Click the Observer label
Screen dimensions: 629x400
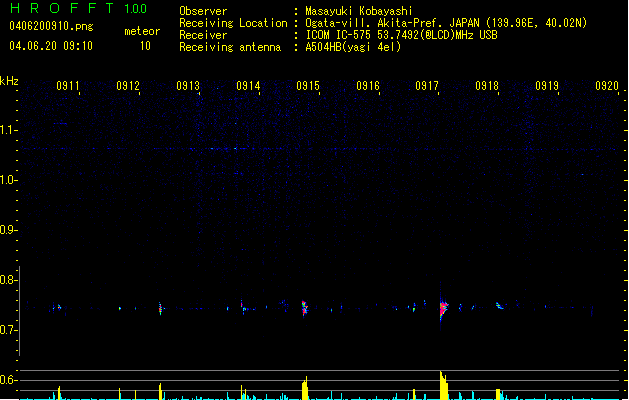[203, 11]
